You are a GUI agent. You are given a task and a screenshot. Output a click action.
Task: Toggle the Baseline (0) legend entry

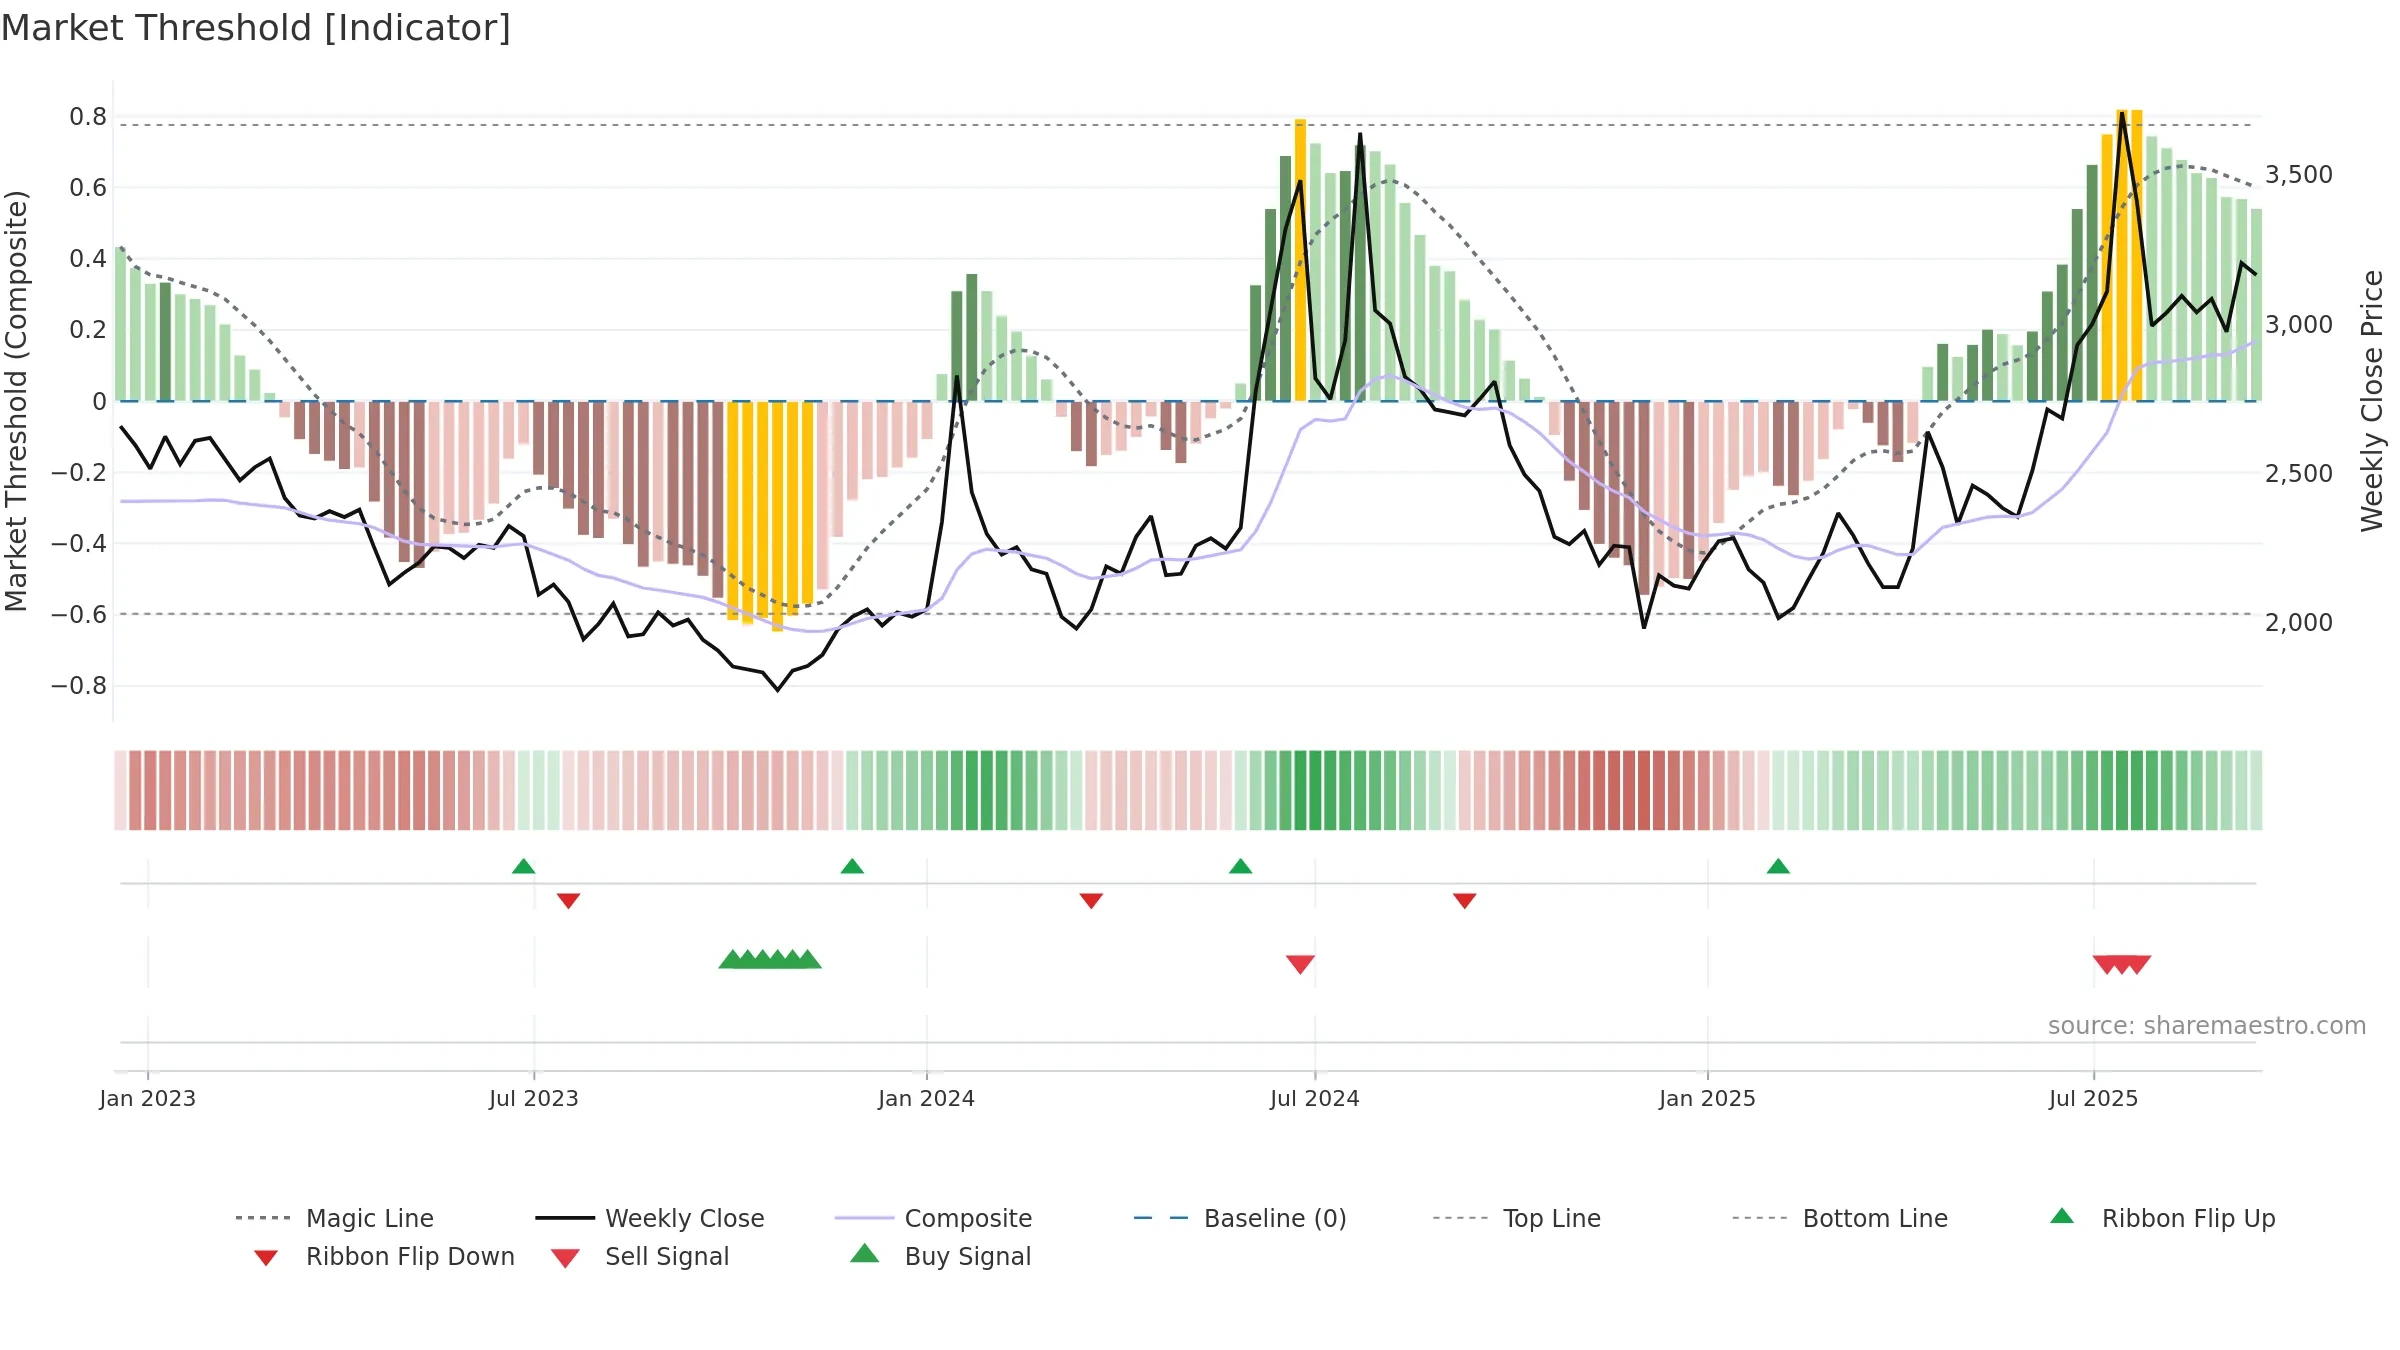1240,1218
